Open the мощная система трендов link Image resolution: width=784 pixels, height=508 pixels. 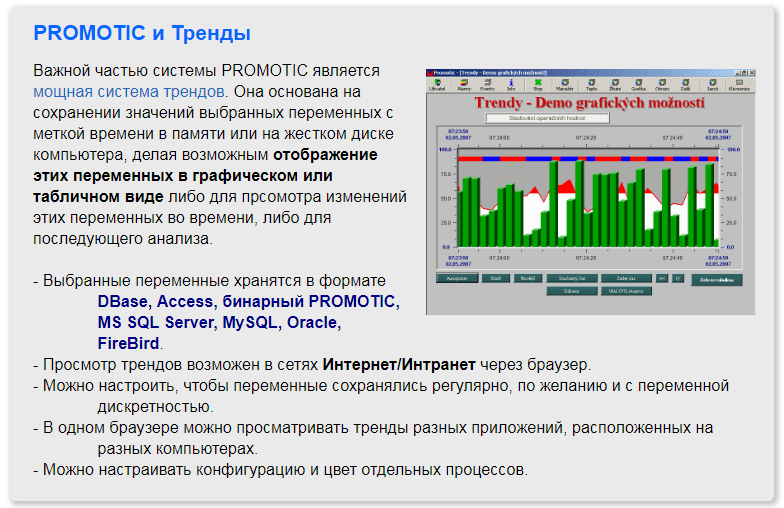point(129,91)
